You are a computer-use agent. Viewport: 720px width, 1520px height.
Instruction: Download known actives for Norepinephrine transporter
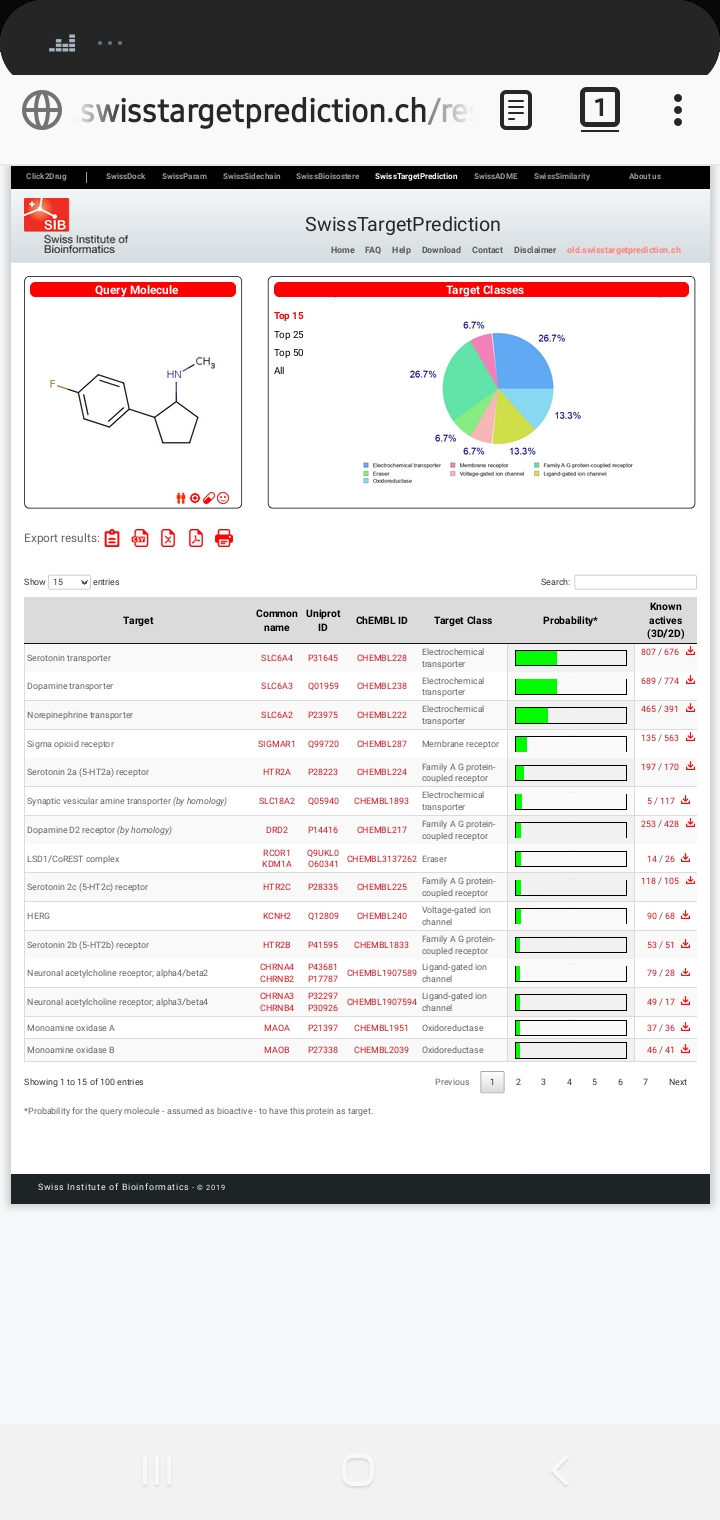click(x=690, y=708)
